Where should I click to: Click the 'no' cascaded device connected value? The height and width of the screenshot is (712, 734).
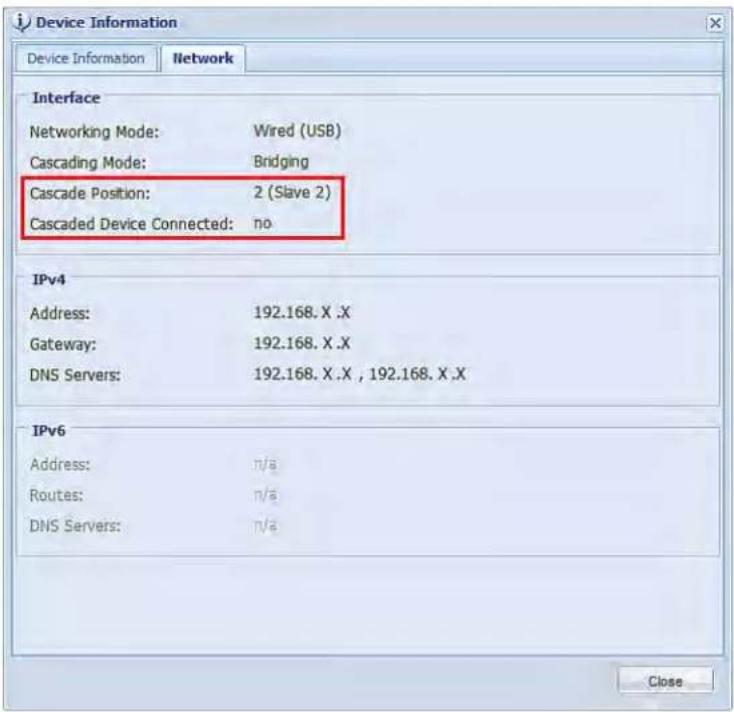[263, 223]
